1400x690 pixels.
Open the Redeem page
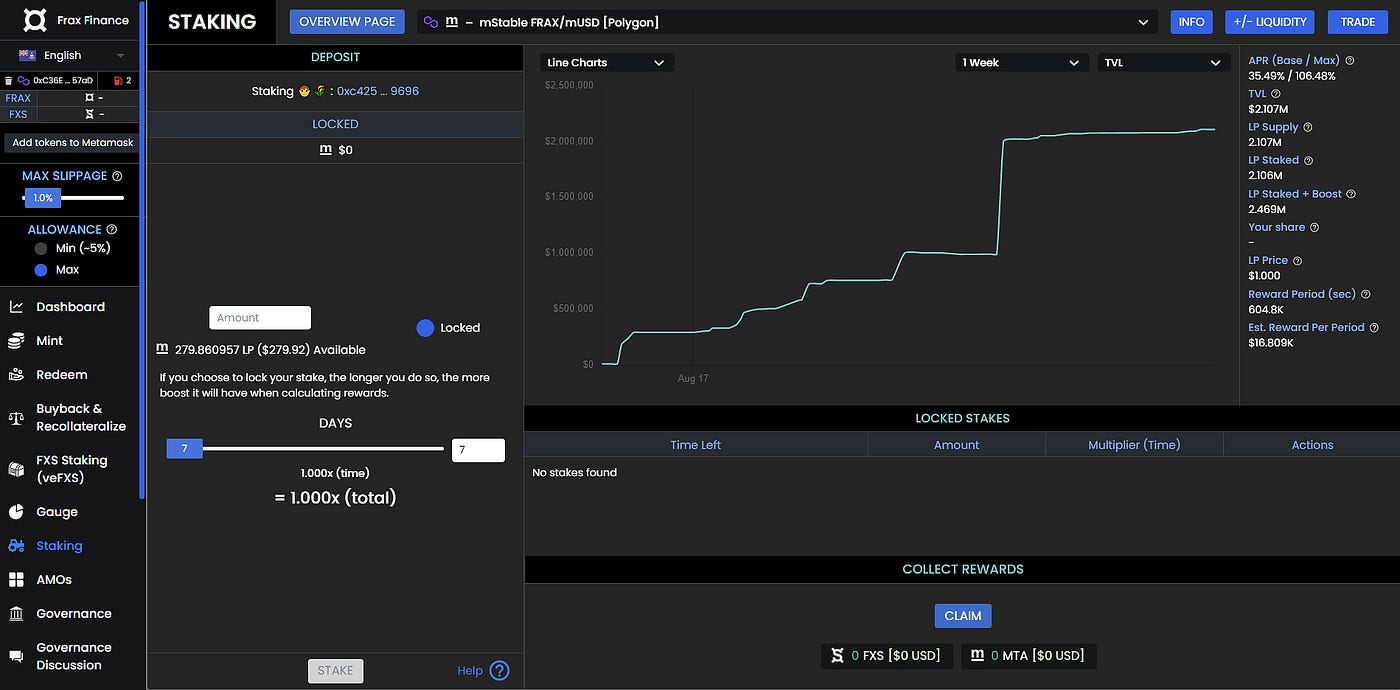[62, 375]
